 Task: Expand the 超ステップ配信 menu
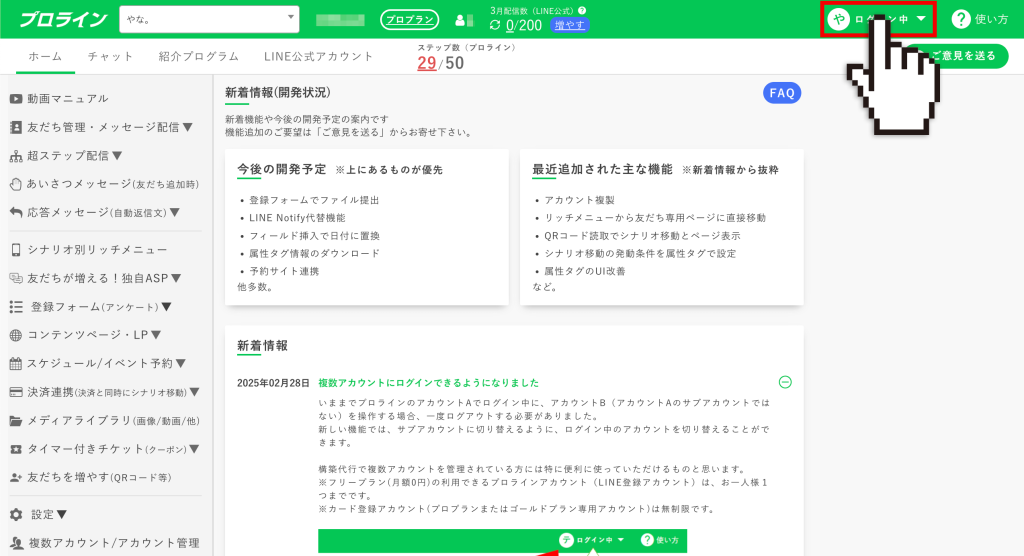[x=74, y=155]
